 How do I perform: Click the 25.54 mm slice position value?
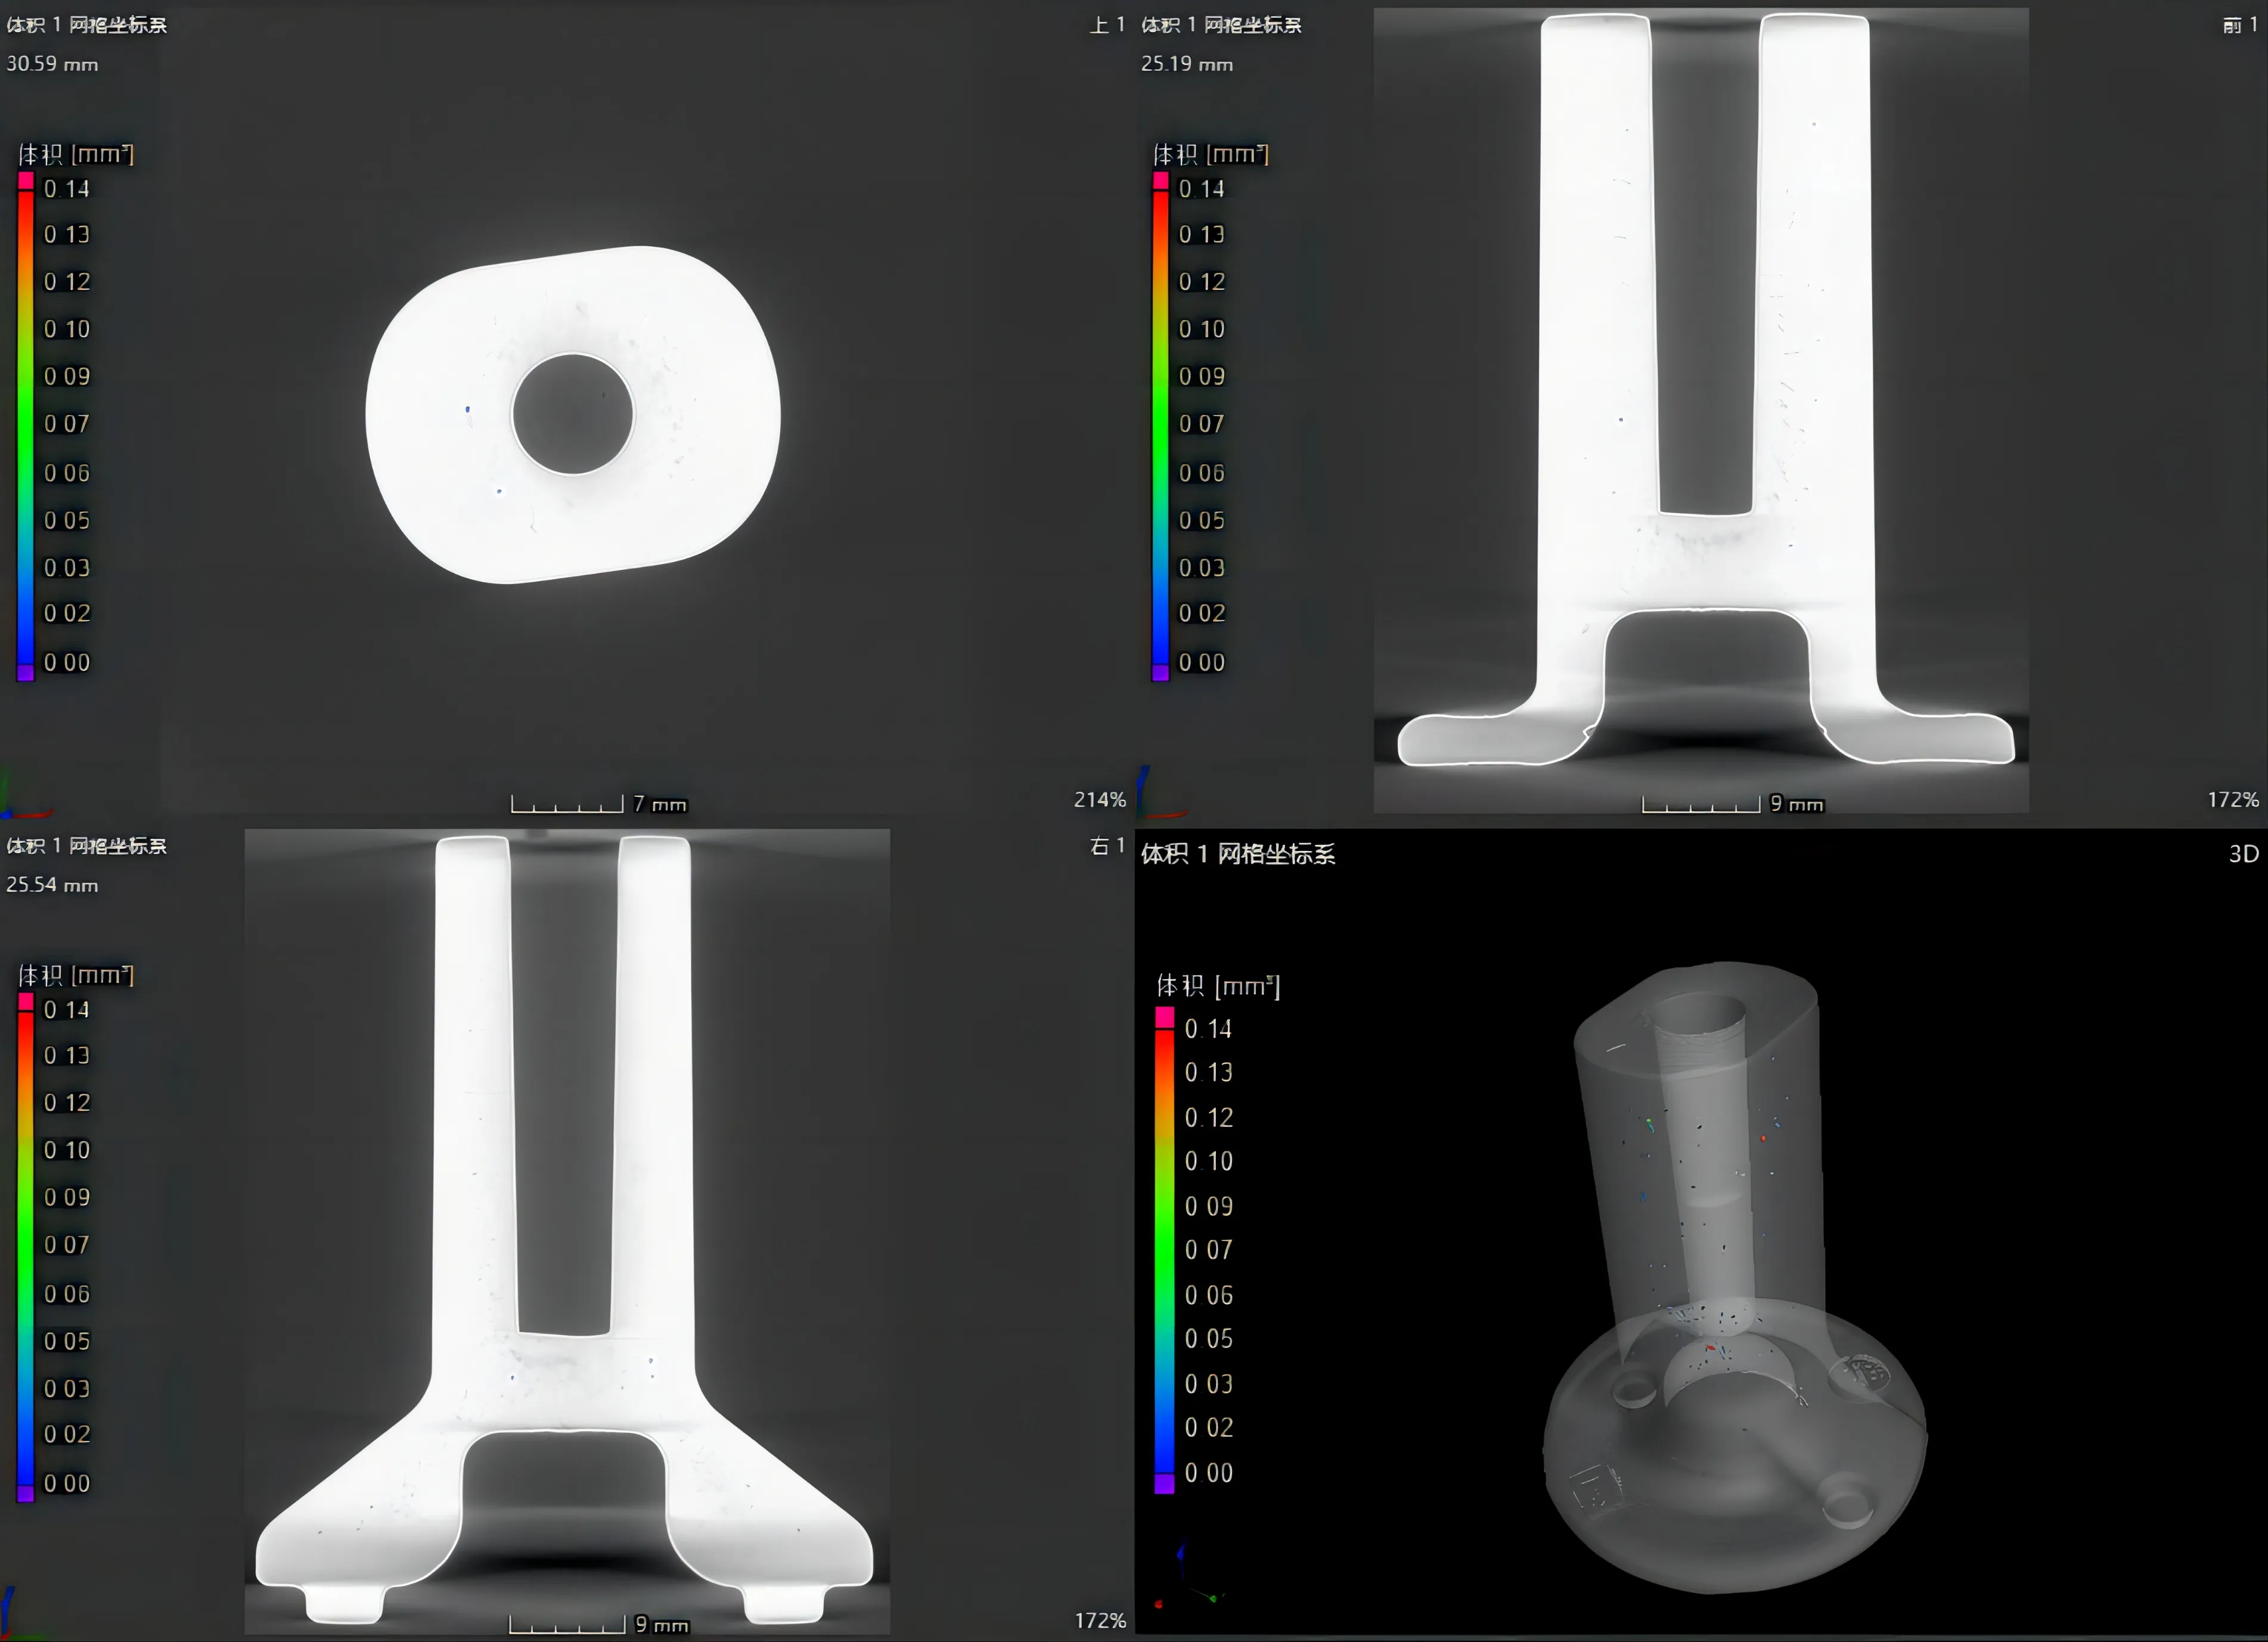(x=52, y=885)
